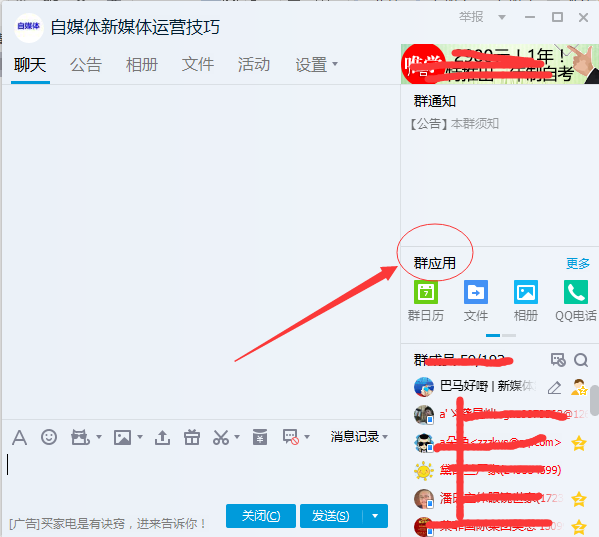This screenshot has width=599, height=537.
Task: Click the top banner advertisement
Action: [500, 64]
